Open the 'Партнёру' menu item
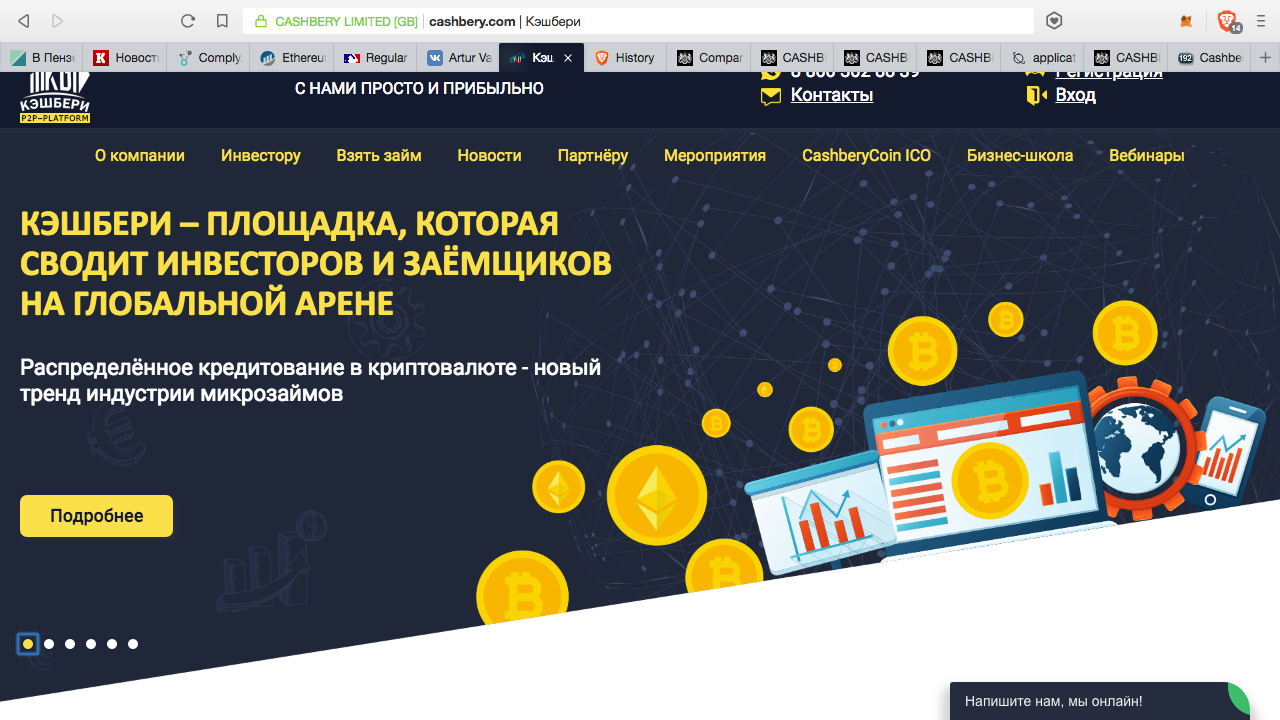Viewport: 1280px width, 720px height. [593, 155]
